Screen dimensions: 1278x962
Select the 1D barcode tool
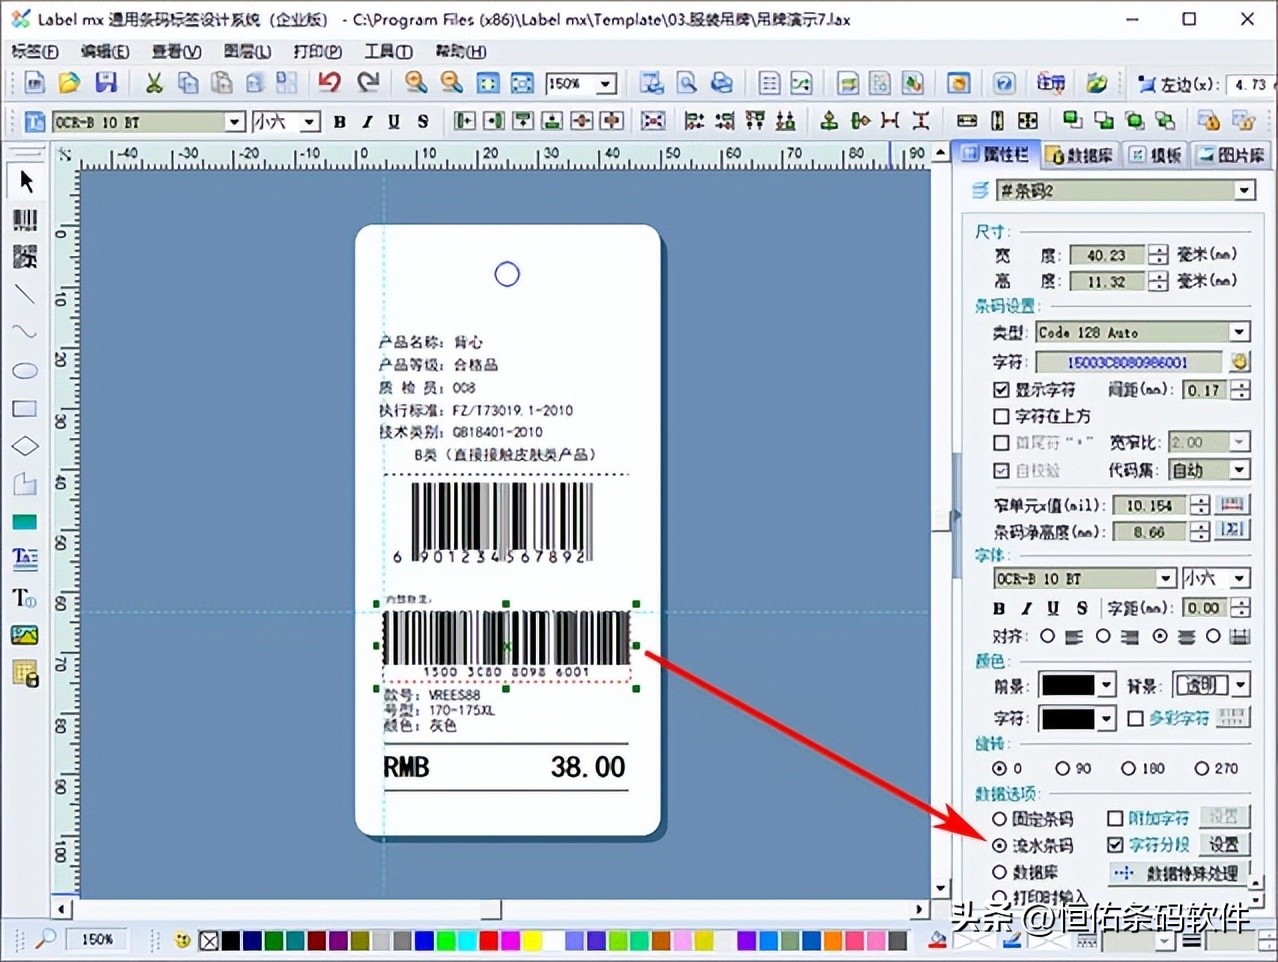tap(25, 220)
